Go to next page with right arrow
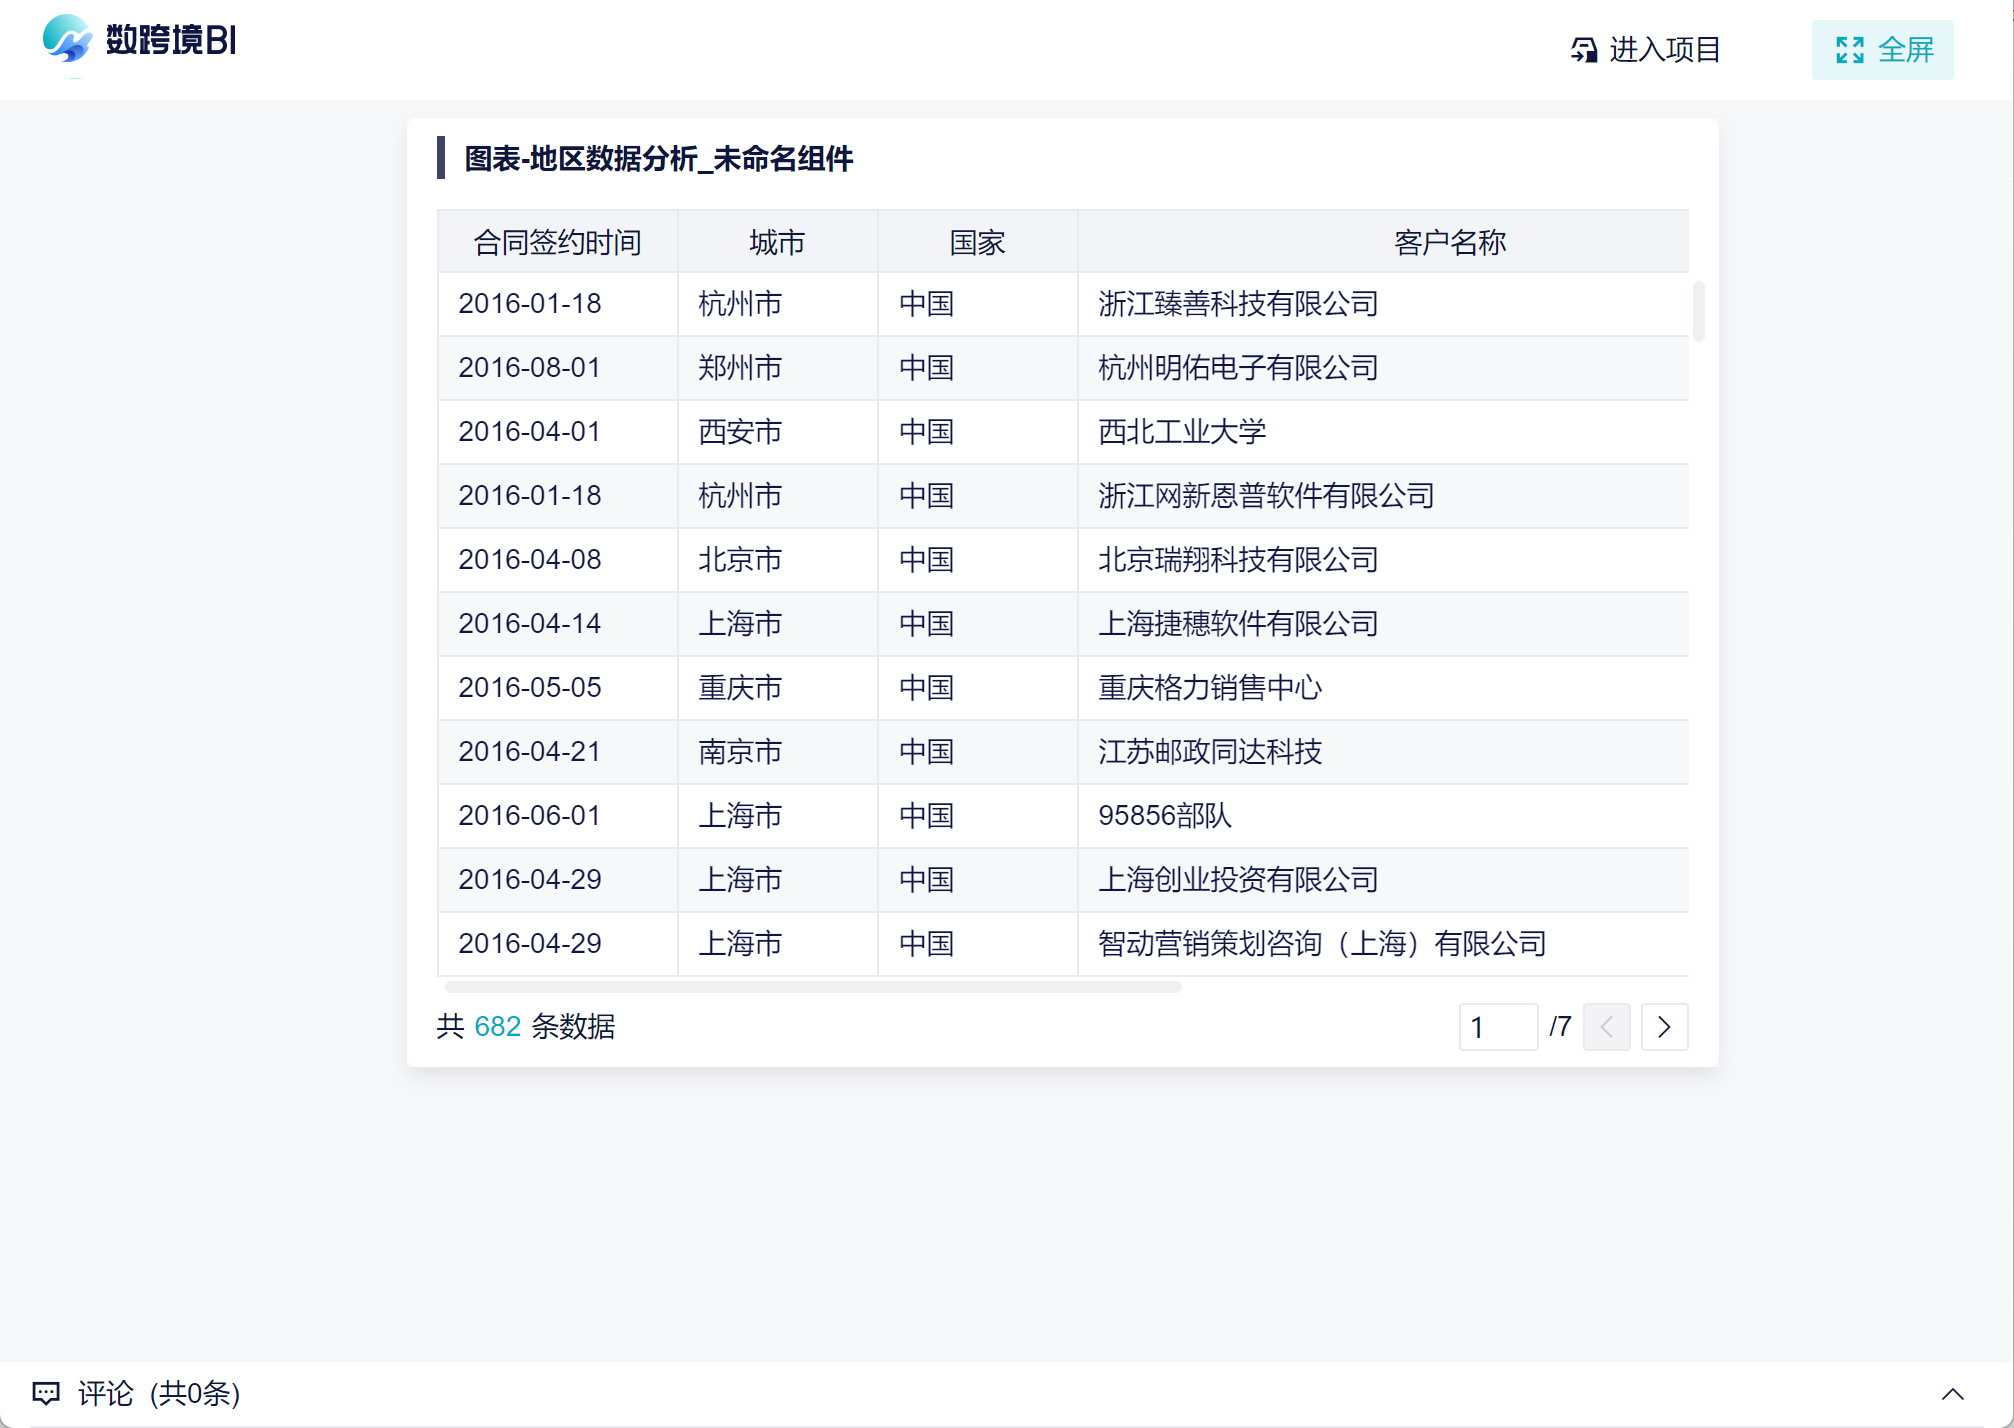 [1664, 1027]
